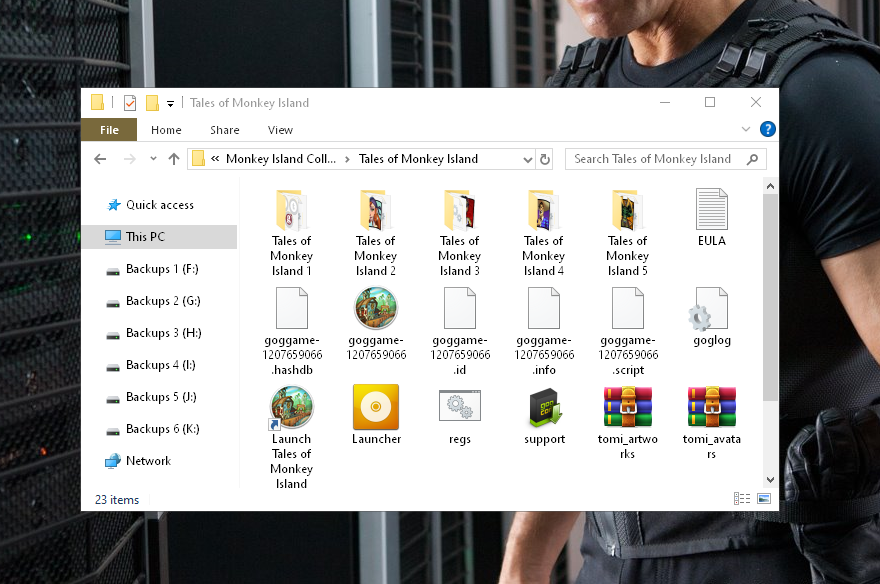Select the goglog file with gear icon

click(x=712, y=317)
